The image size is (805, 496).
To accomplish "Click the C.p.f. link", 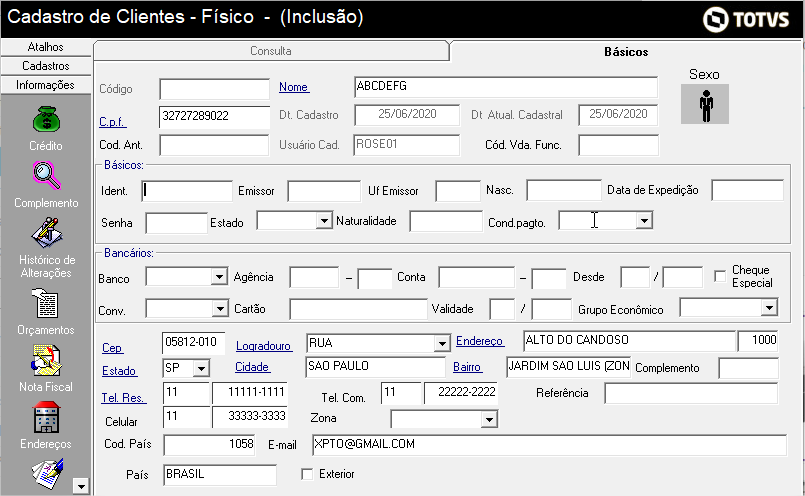I will pyautogui.click(x=112, y=122).
